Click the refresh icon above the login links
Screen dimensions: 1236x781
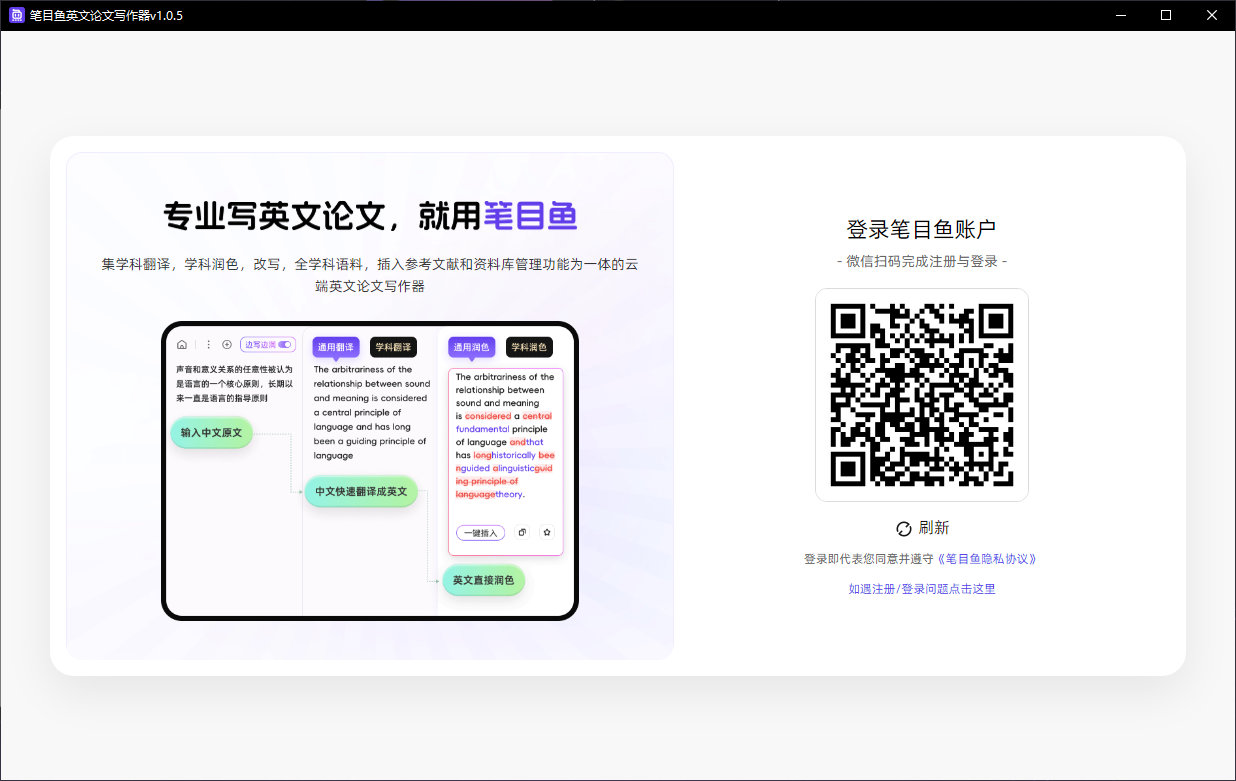pyautogui.click(x=903, y=528)
